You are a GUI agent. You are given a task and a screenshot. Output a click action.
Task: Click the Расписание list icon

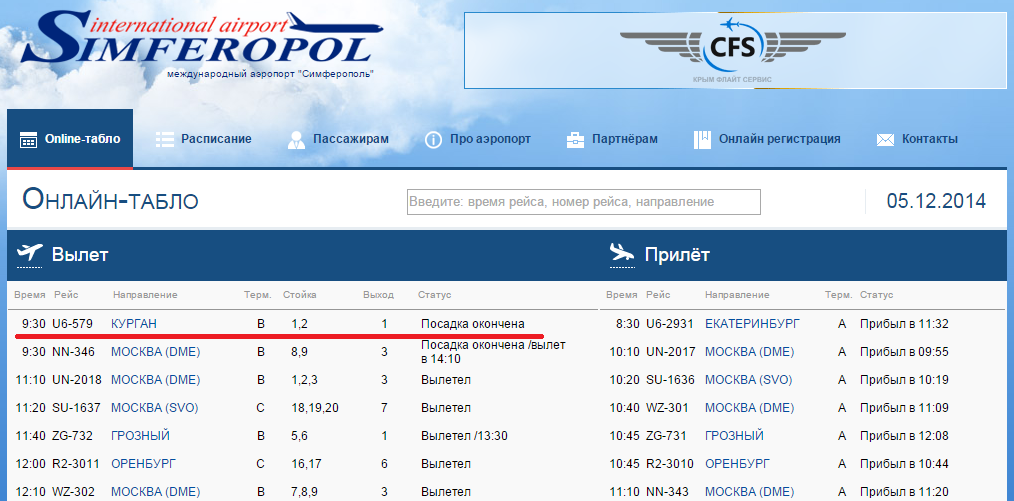click(x=165, y=140)
